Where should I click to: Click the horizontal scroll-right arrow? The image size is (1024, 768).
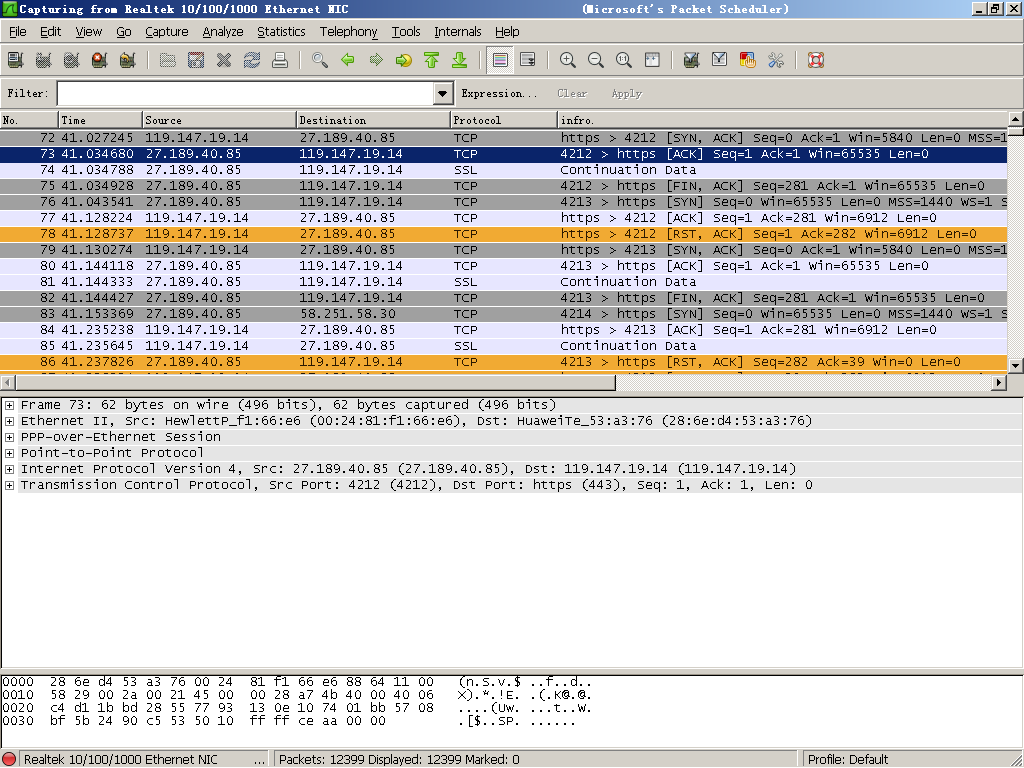click(x=999, y=383)
